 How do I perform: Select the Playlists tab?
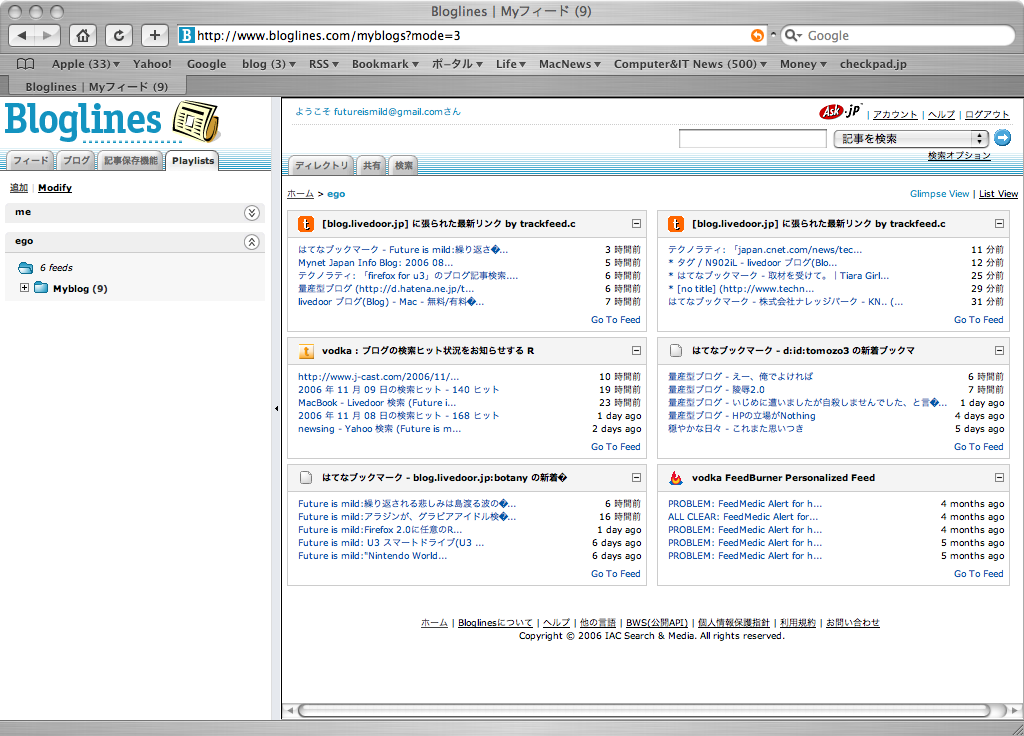[193, 161]
